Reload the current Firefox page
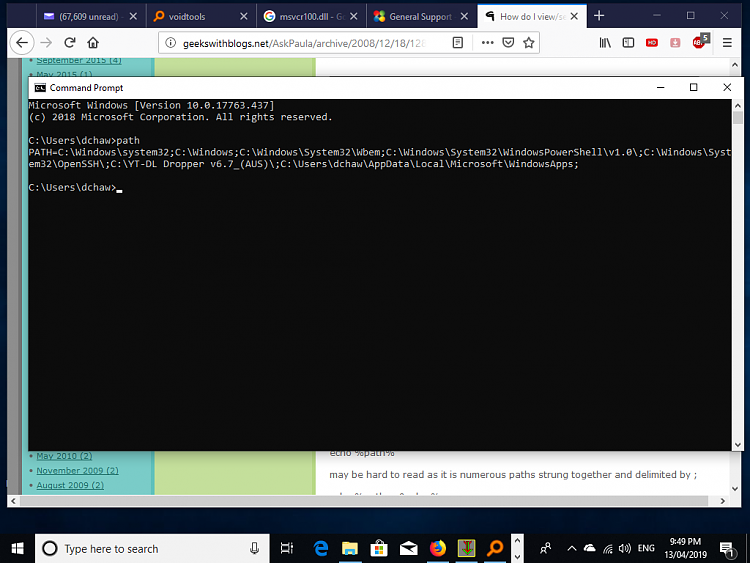Viewport: 750px width, 563px height. tap(70, 43)
